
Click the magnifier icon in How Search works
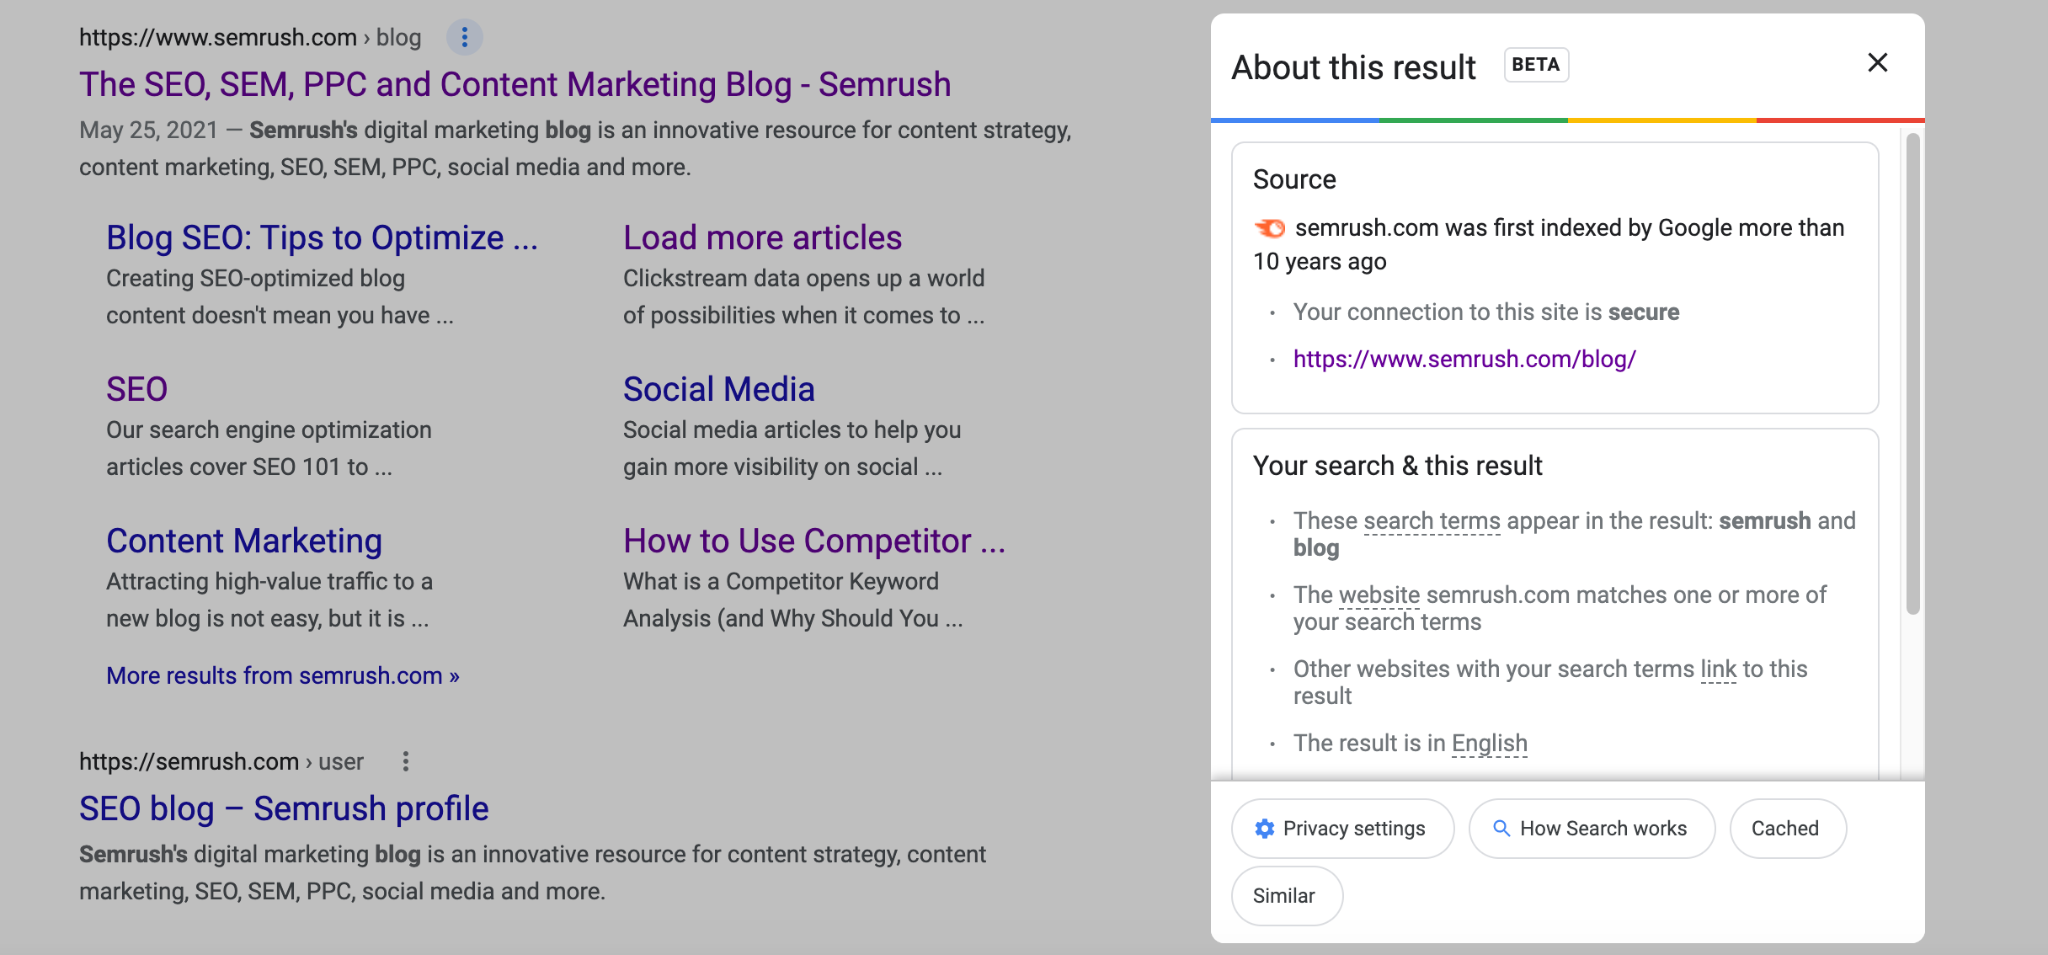pyautogui.click(x=1503, y=828)
